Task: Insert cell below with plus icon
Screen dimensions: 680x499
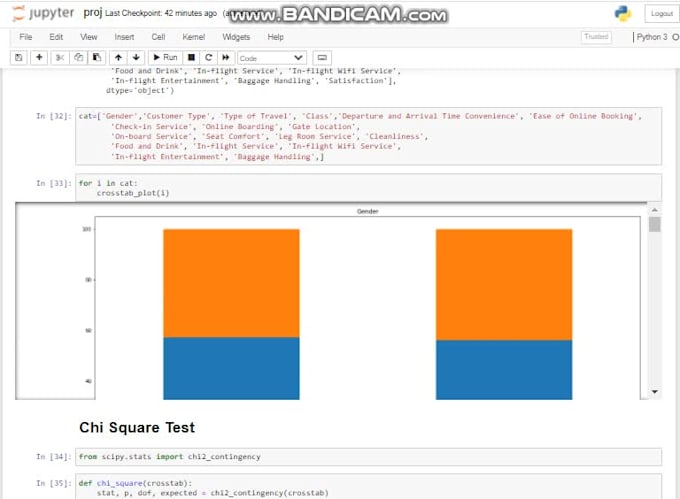Action: coord(39,57)
